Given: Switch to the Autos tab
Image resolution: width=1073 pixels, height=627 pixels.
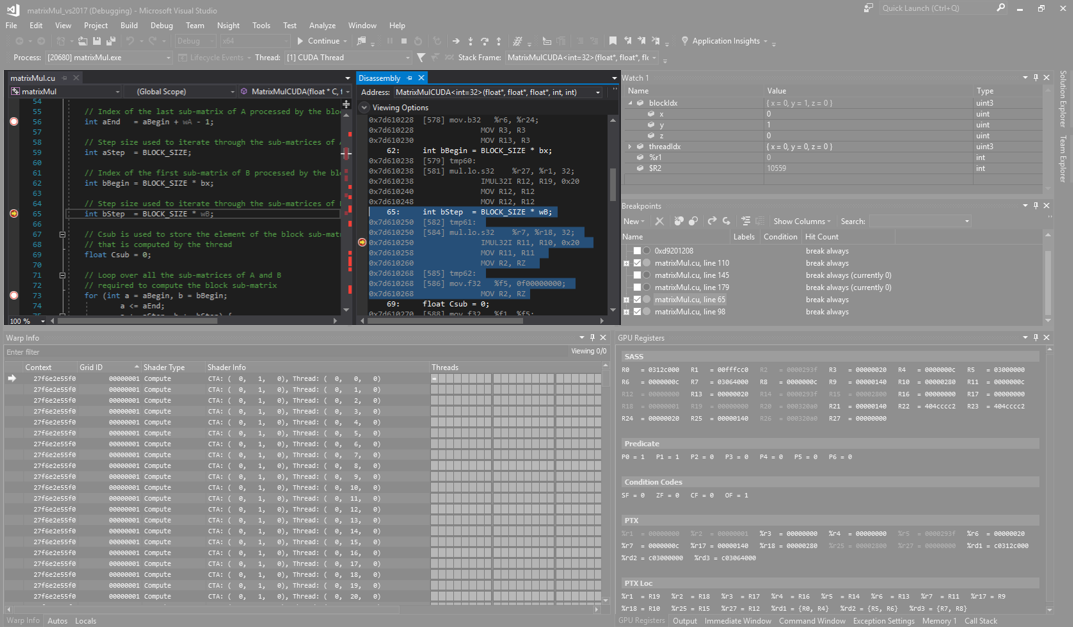Looking at the screenshot, I should click(x=57, y=621).
